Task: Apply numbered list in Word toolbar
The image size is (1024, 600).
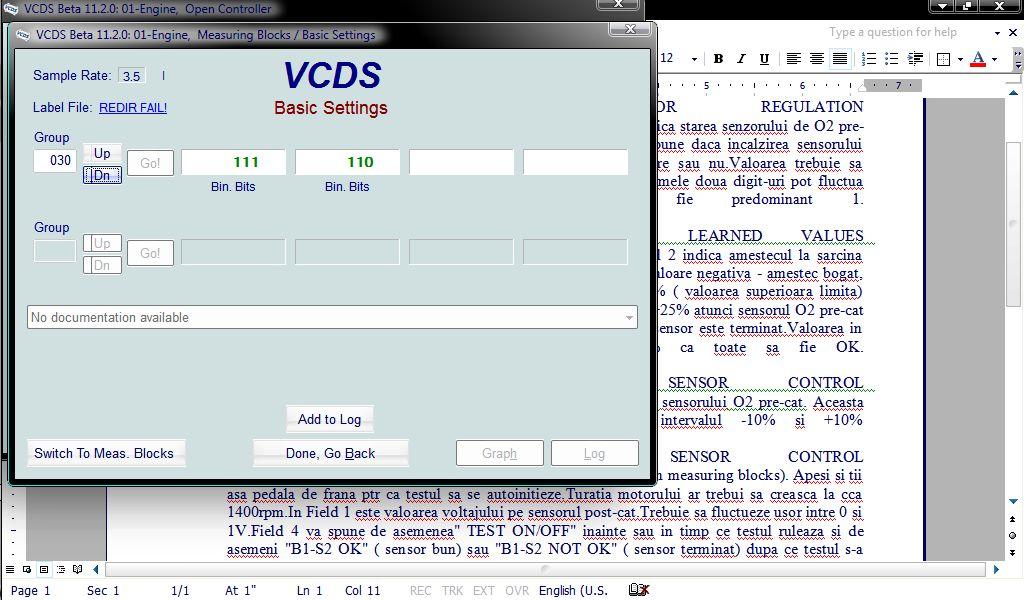Action: click(x=869, y=59)
